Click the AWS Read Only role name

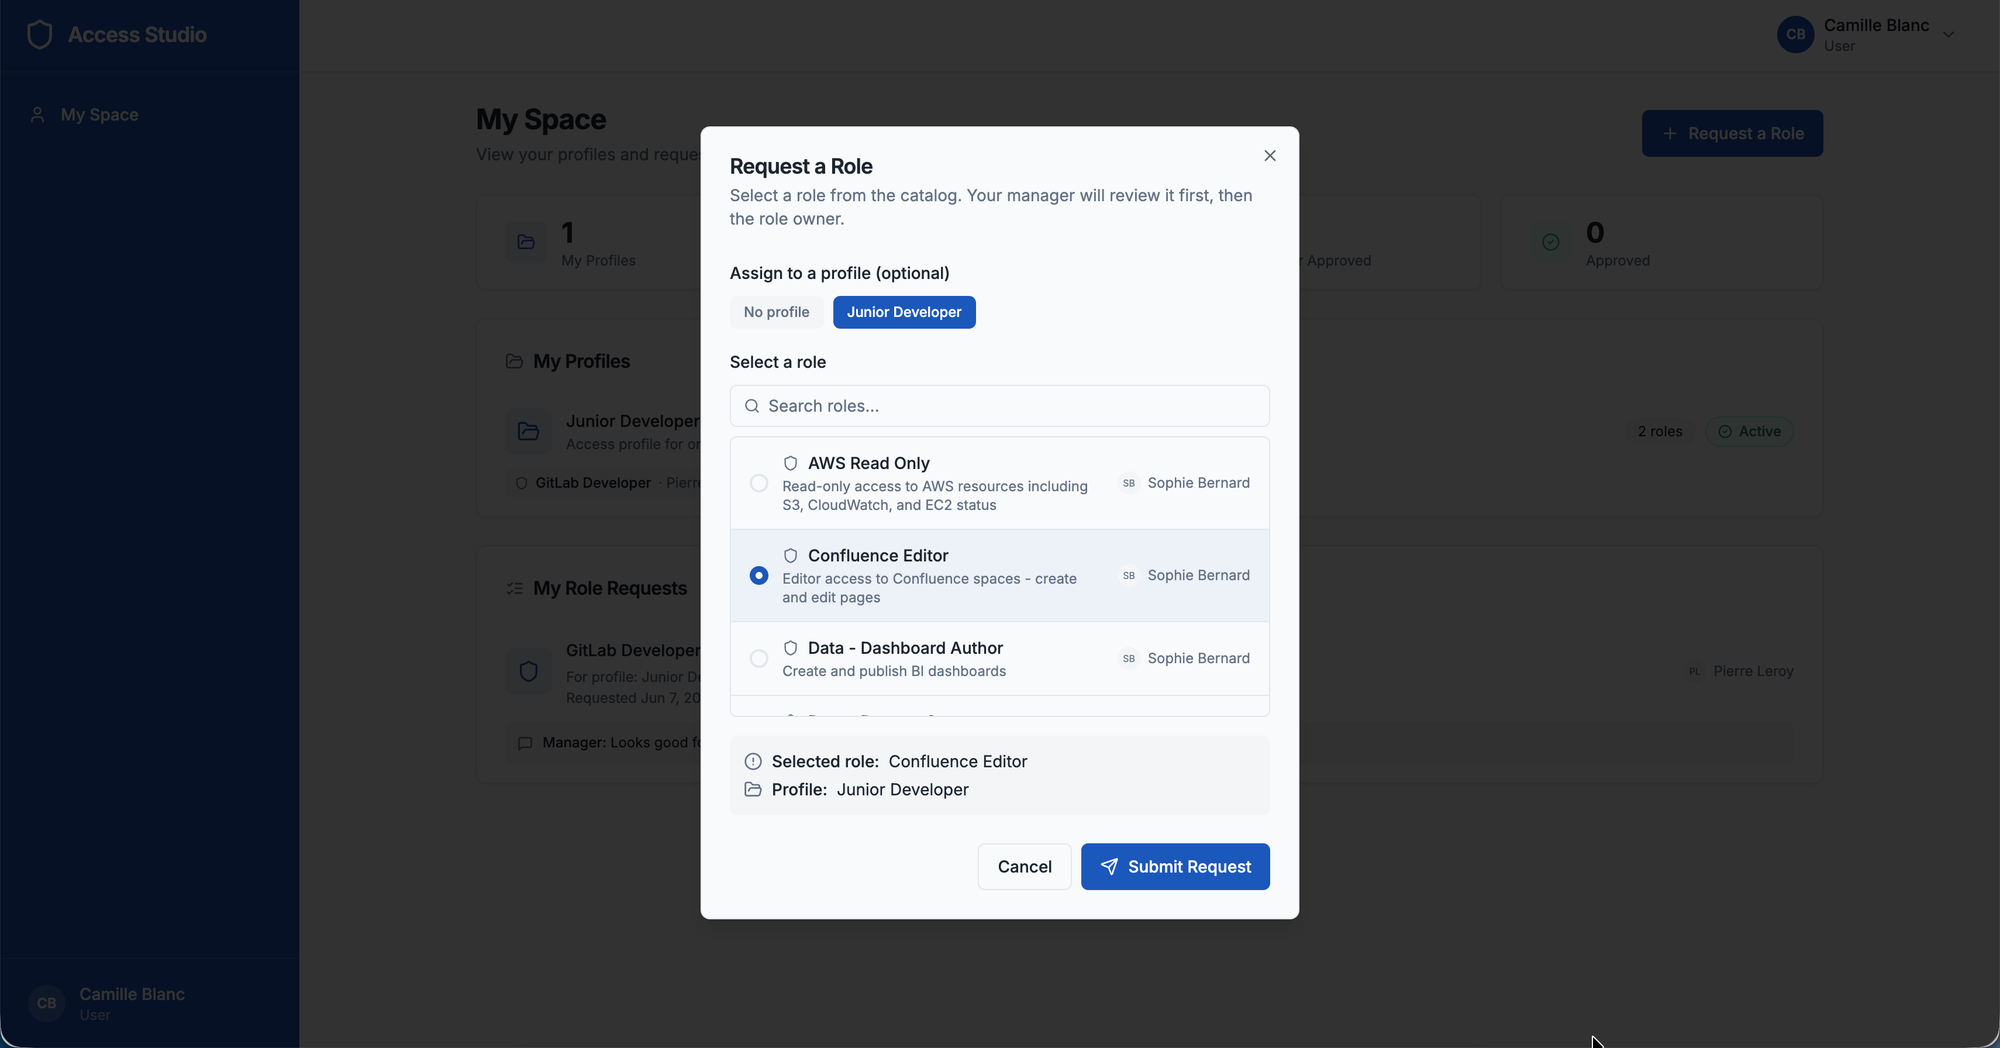[x=869, y=463]
